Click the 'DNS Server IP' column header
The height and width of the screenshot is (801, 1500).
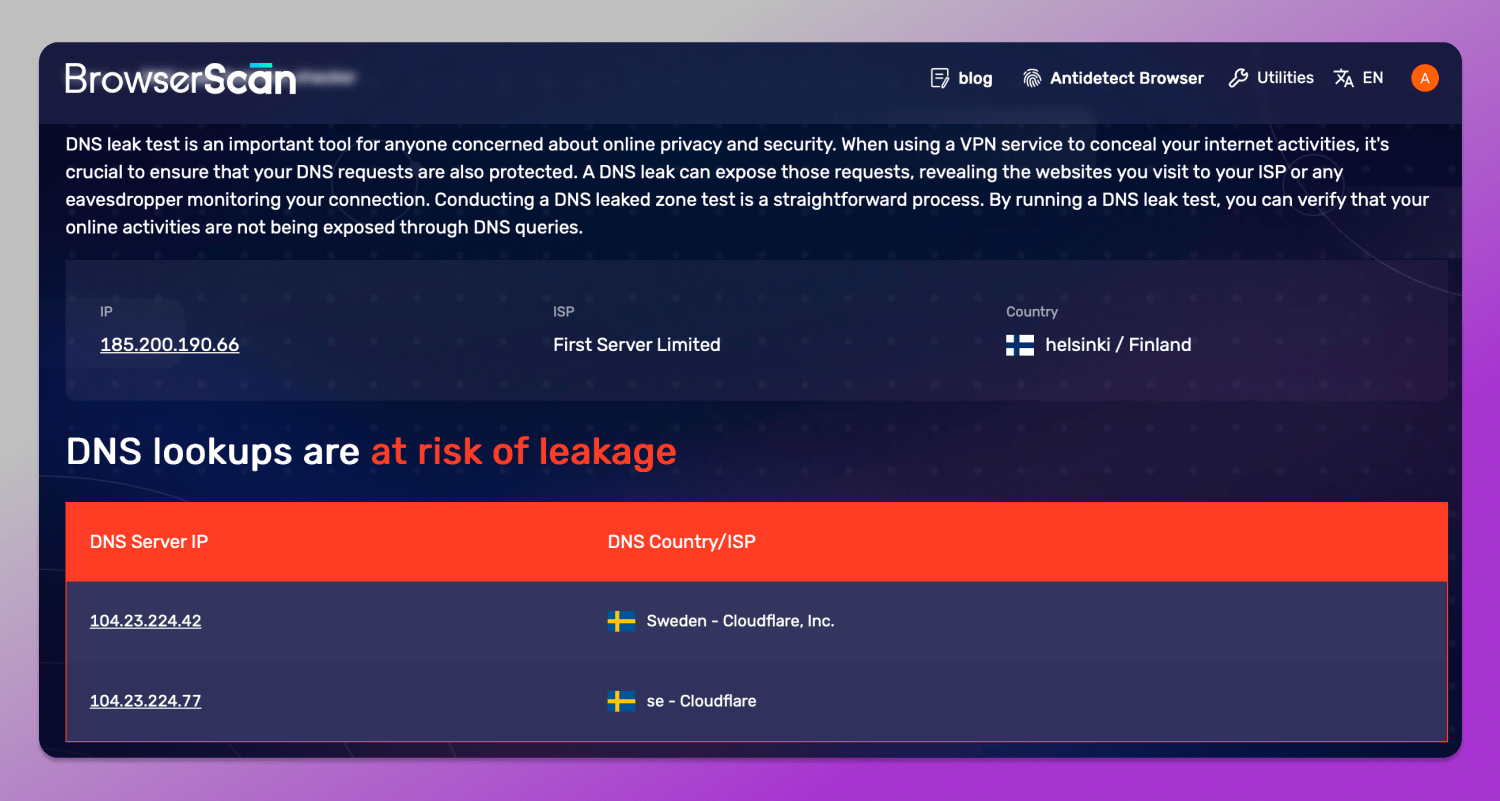point(149,542)
